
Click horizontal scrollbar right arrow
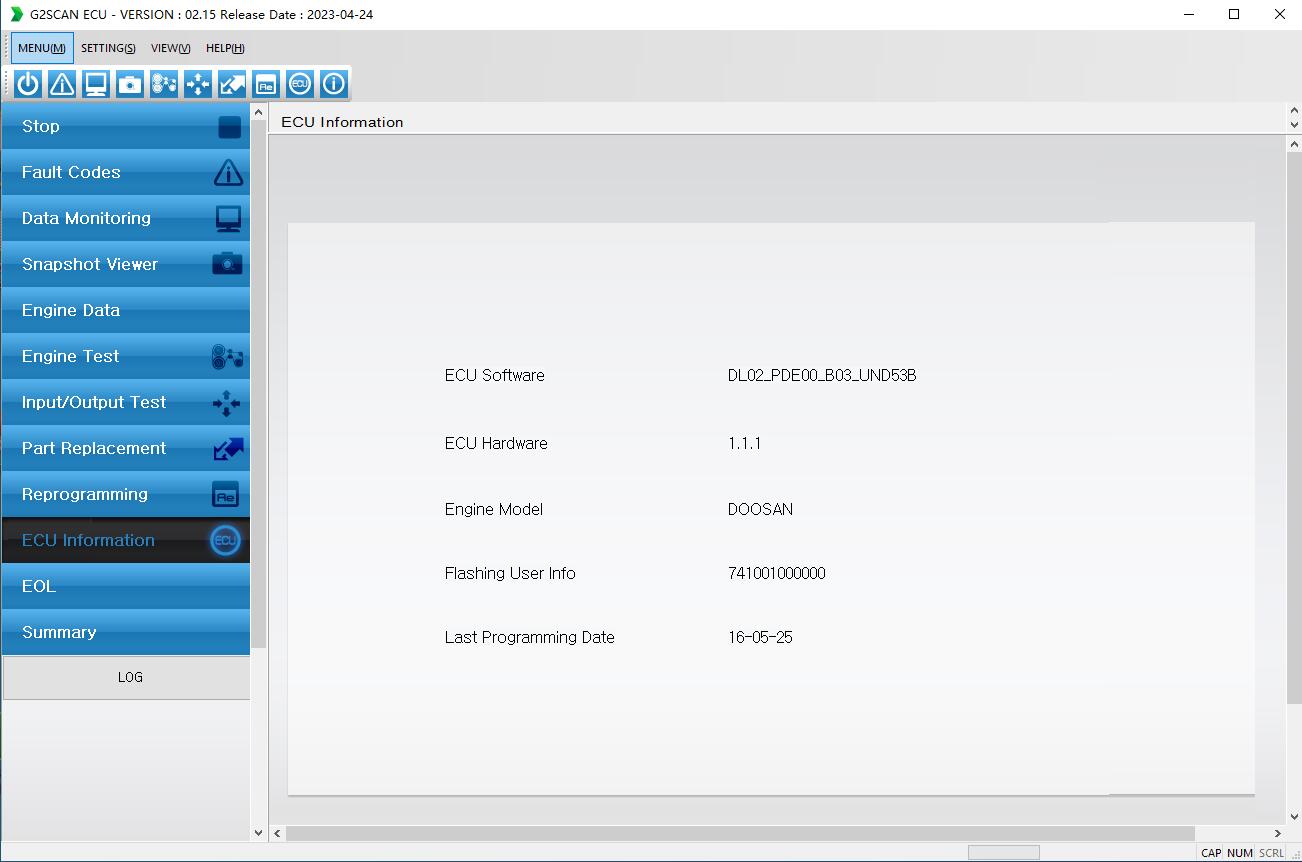1277,833
